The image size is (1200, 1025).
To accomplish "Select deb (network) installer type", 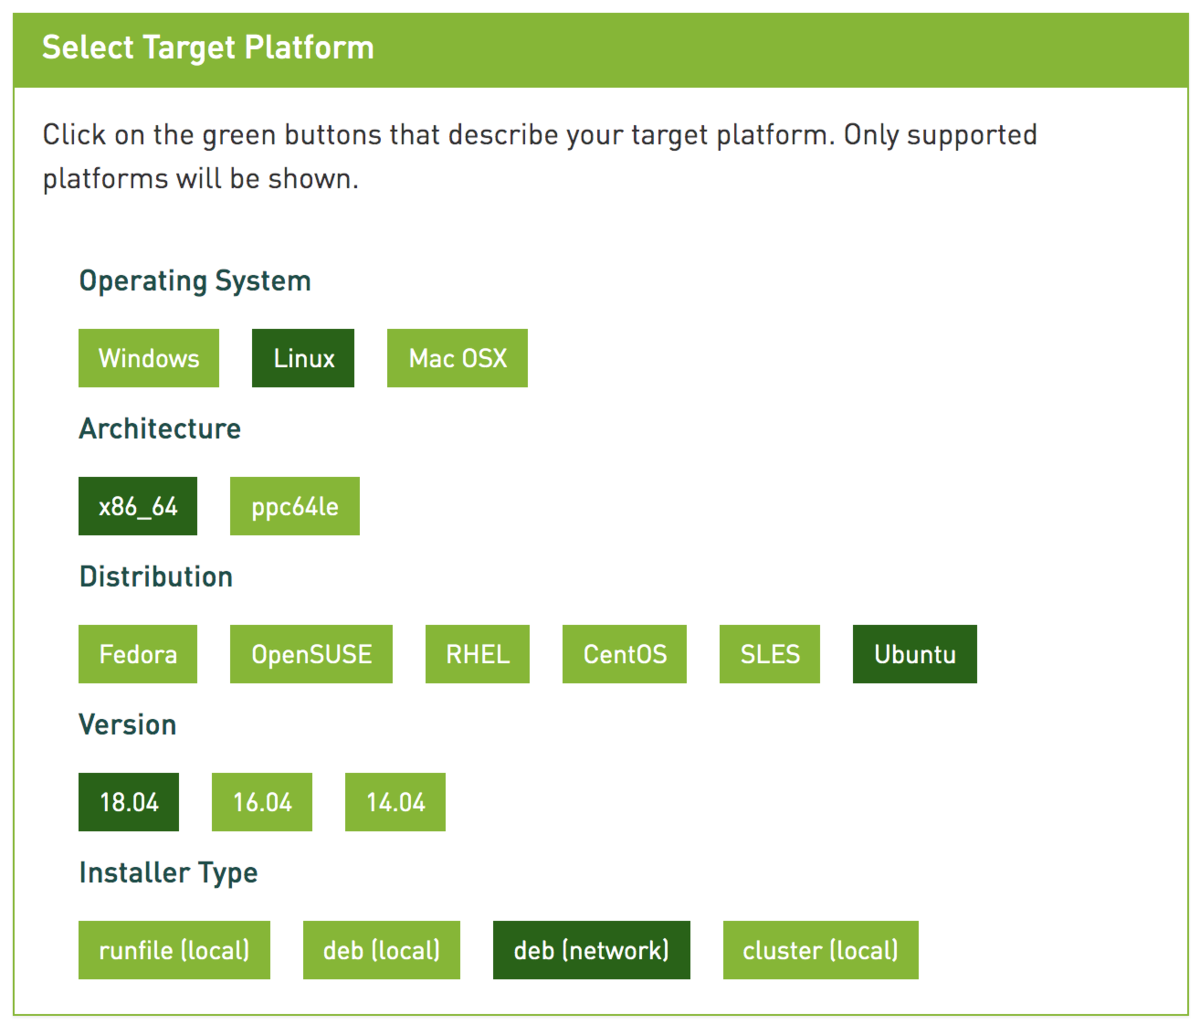I will pos(591,950).
